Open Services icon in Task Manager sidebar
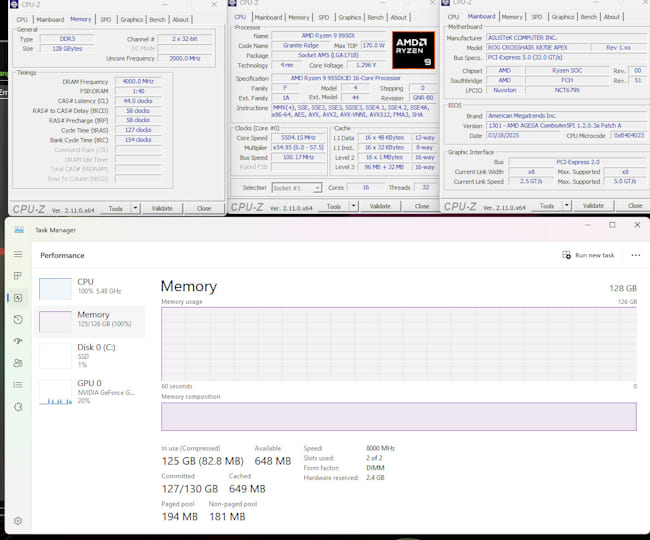 pos(18,407)
